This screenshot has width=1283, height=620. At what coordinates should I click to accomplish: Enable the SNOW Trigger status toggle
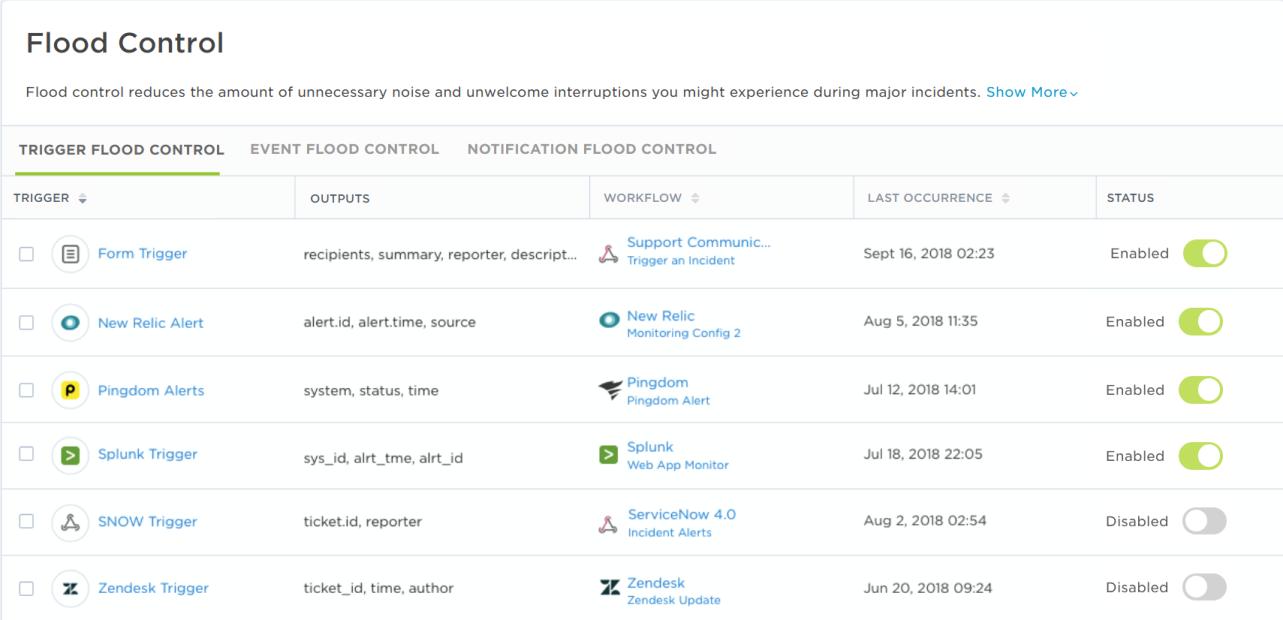1204,521
